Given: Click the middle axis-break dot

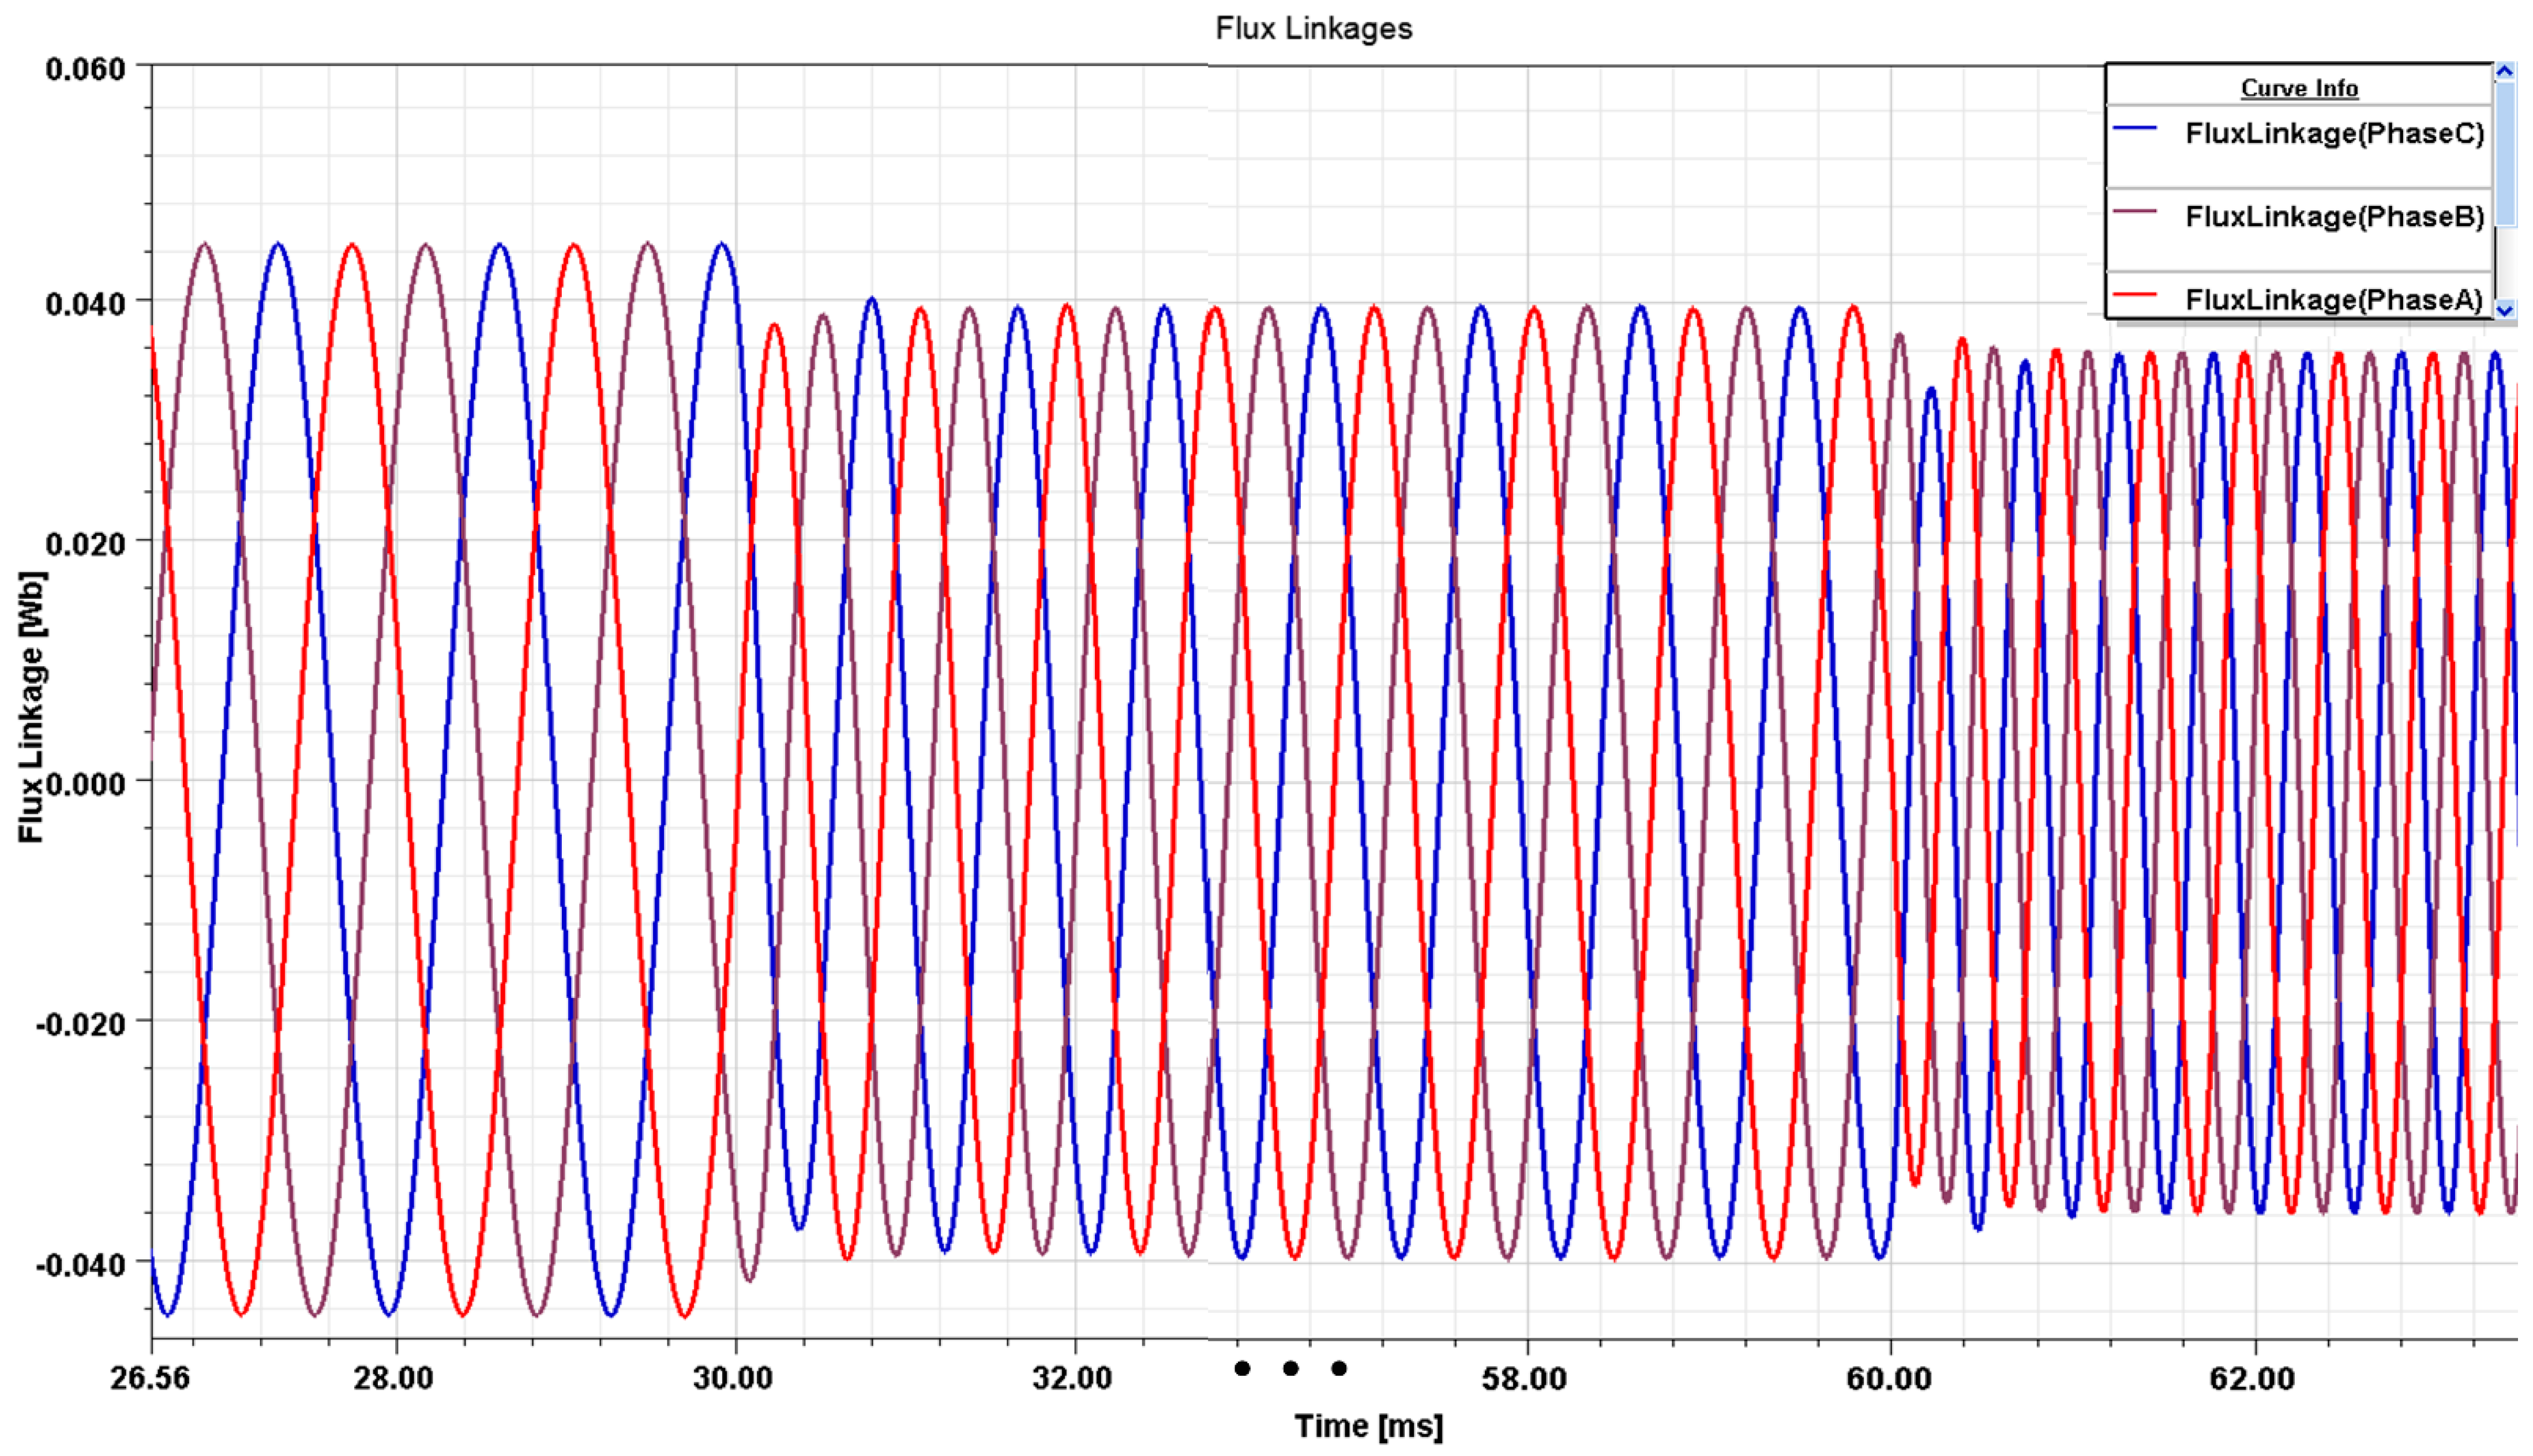Looking at the screenshot, I should tap(1290, 1368).
